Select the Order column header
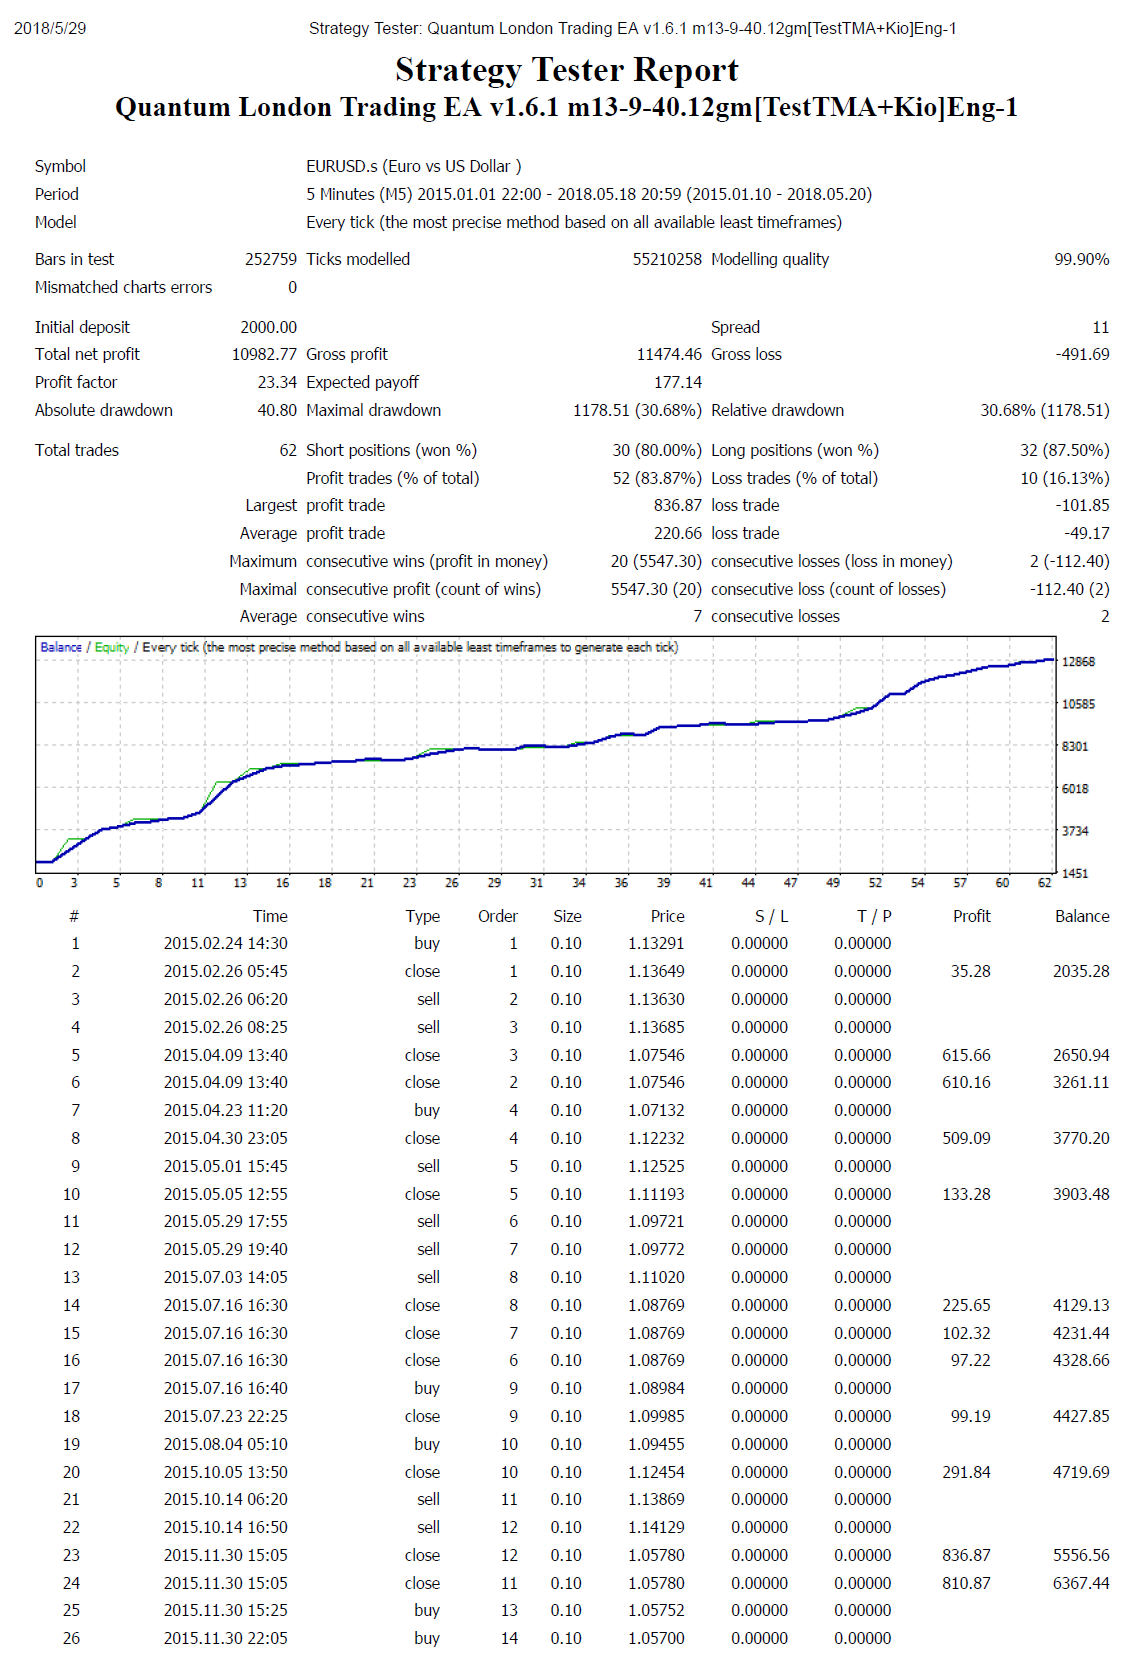 point(498,916)
